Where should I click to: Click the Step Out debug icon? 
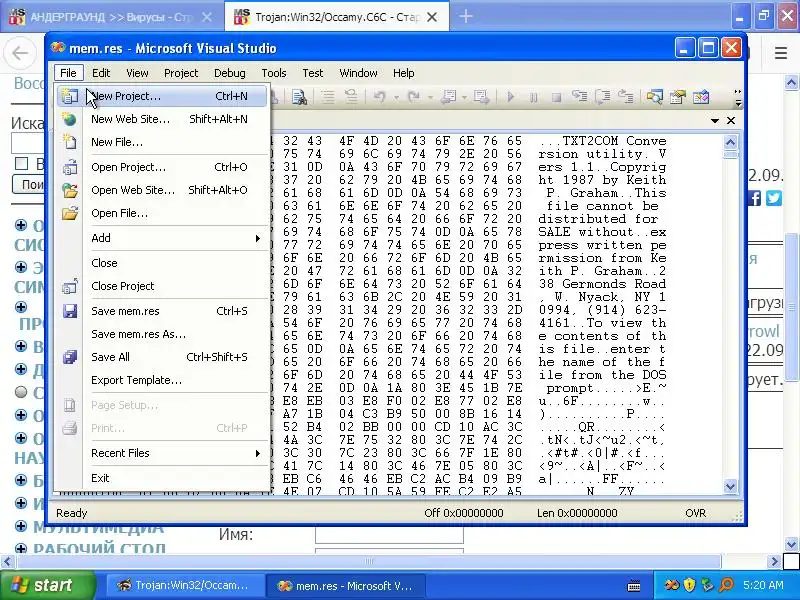[x=626, y=97]
